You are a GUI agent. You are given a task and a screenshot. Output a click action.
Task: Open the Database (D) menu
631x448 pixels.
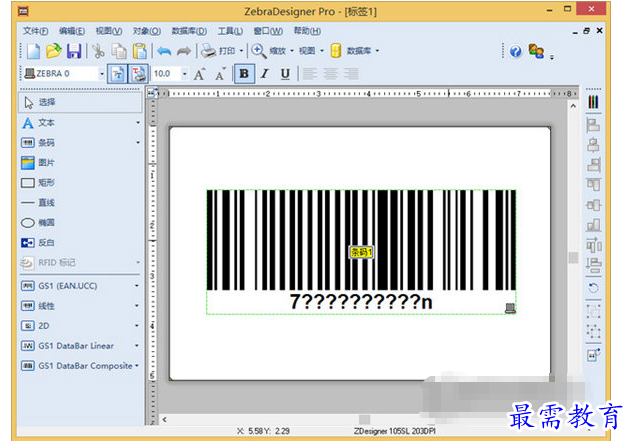click(x=189, y=31)
